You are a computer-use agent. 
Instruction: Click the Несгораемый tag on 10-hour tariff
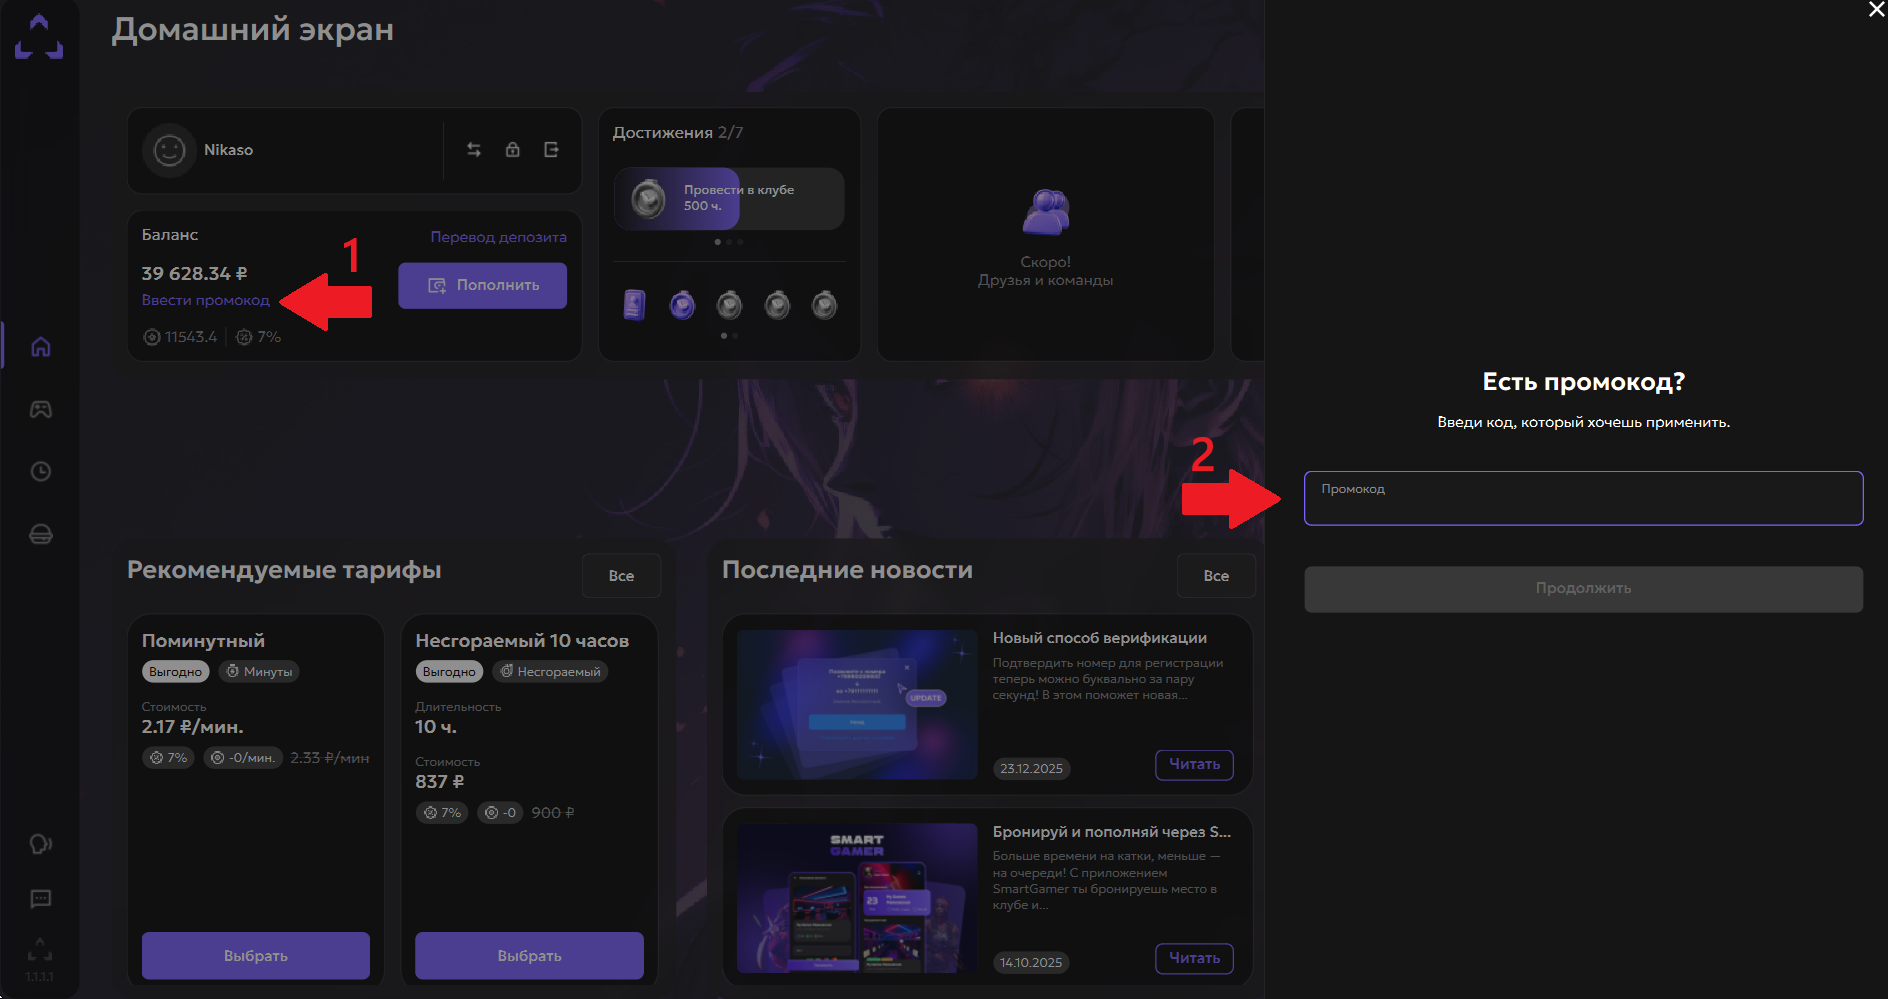[x=550, y=672]
